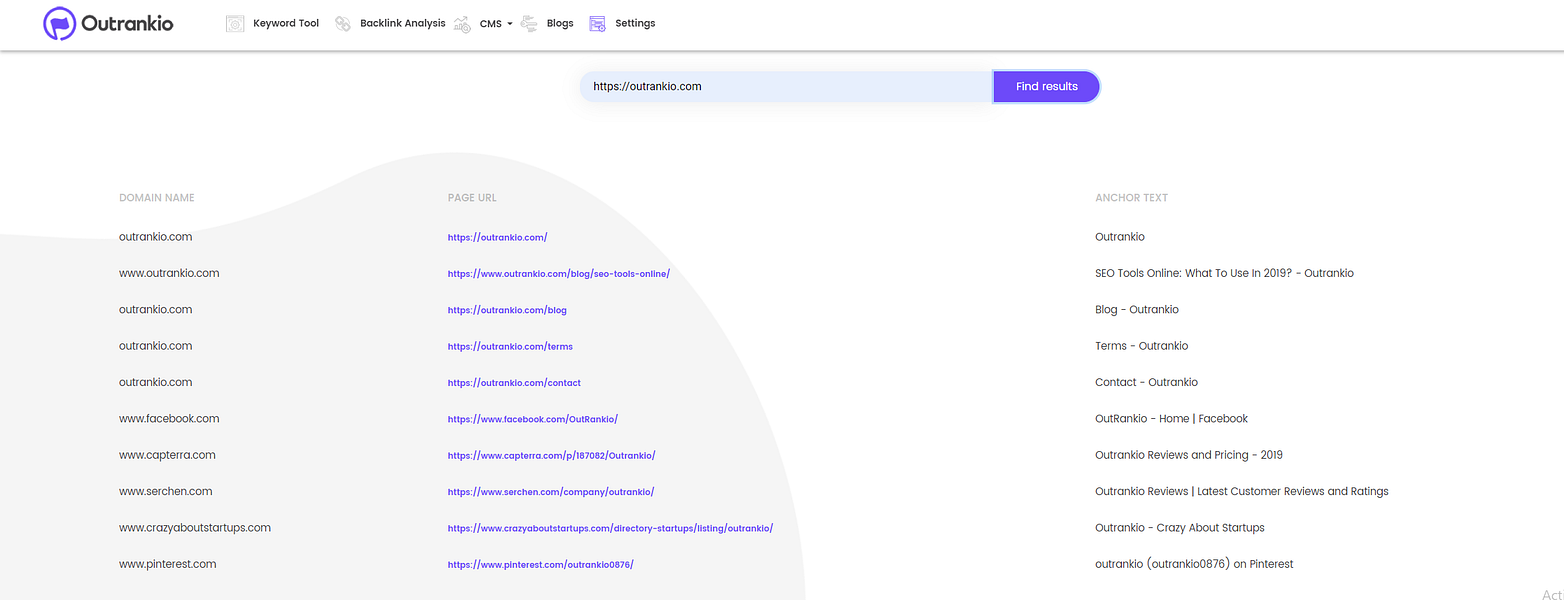Open the outrankio.com/terms link
The height and width of the screenshot is (600, 1564).
[x=510, y=347]
